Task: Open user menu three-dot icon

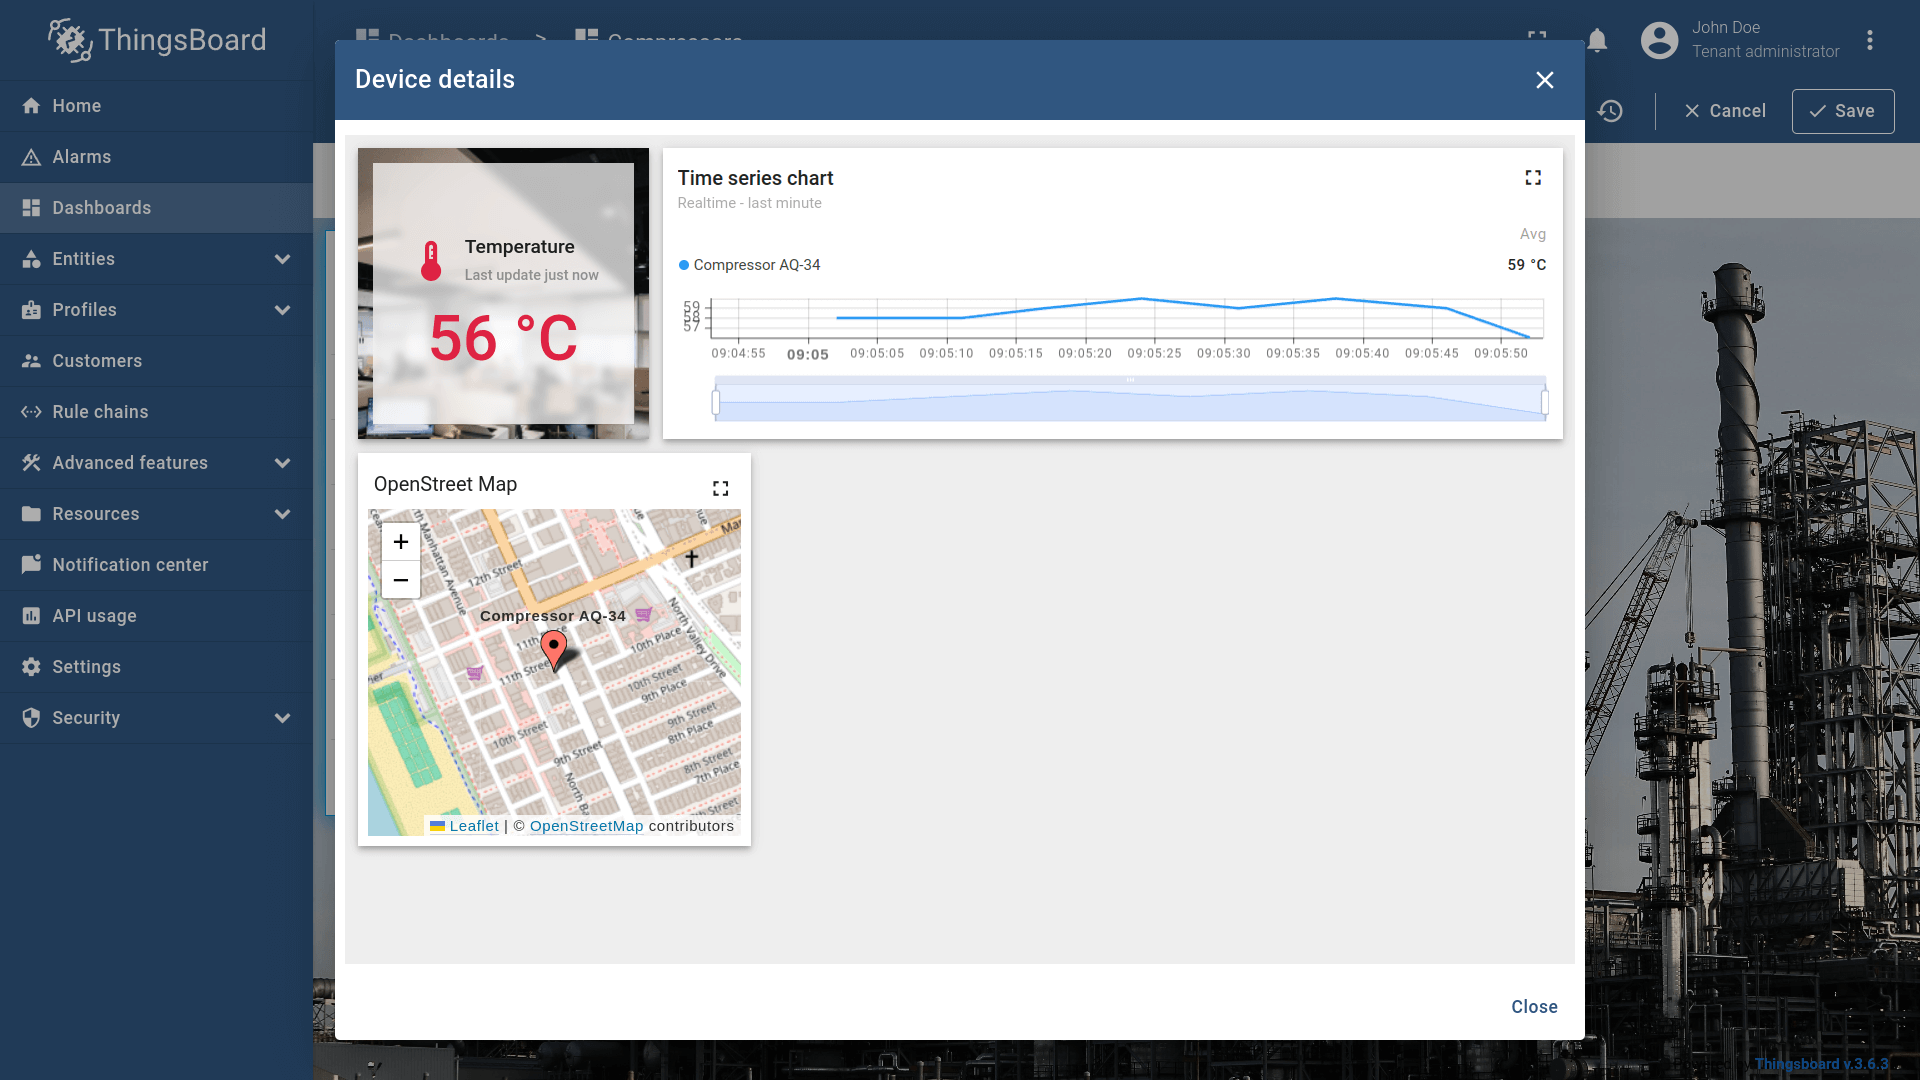Action: tap(1869, 41)
